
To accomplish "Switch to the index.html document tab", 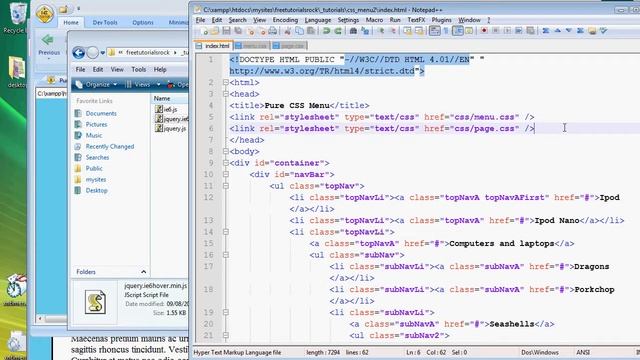I will point(213,46).
